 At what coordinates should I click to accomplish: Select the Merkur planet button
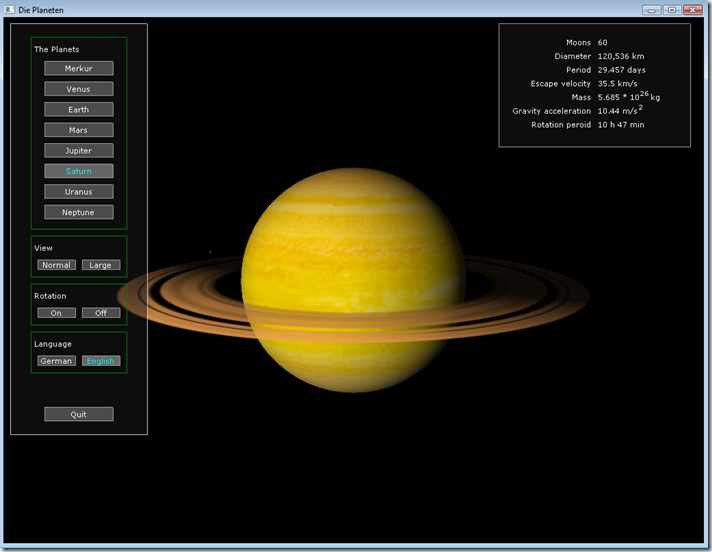click(79, 68)
